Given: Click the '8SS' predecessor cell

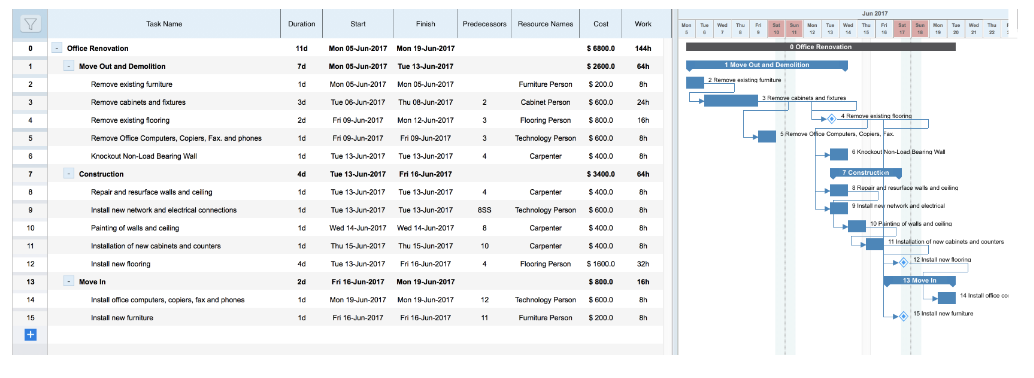Looking at the screenshot, I should [x=484, y=210].
